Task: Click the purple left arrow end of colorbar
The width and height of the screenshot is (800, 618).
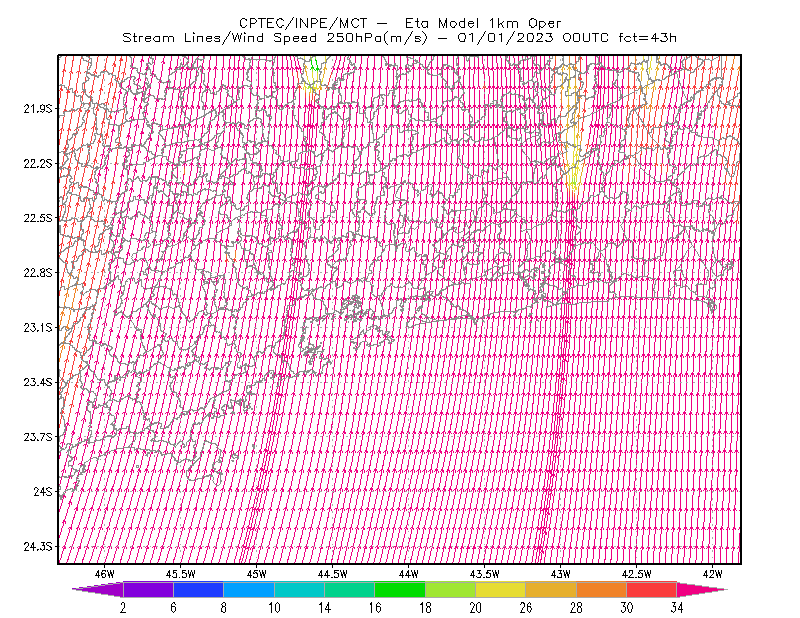Action: coord(98,589)
